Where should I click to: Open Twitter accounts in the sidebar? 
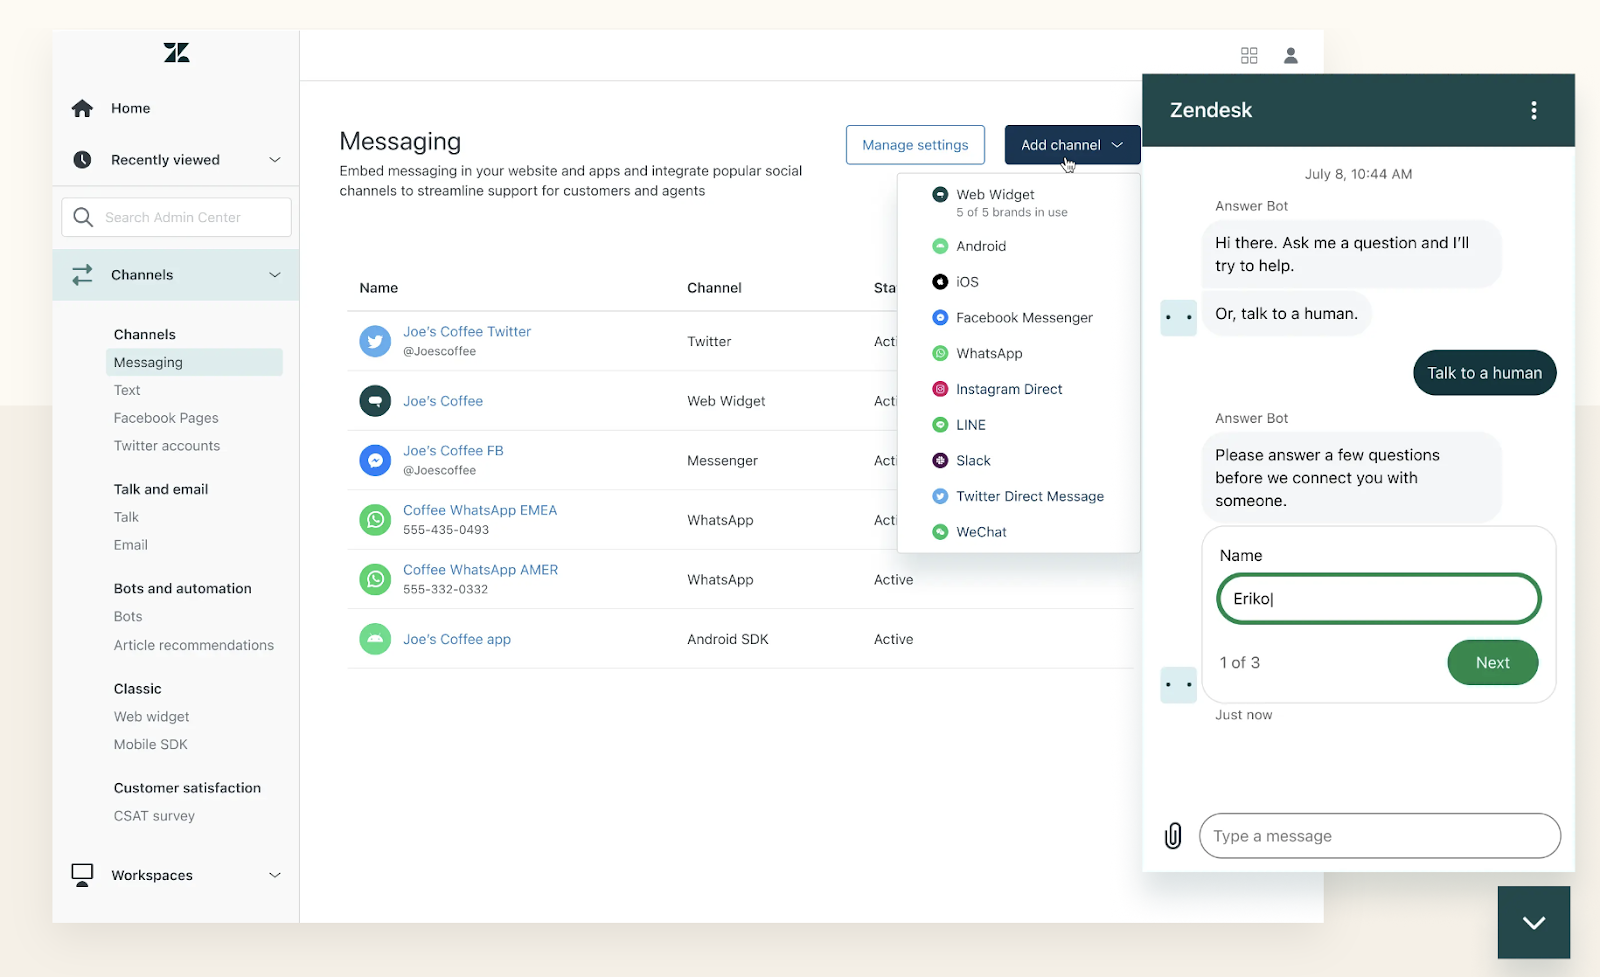pos(167,446)
